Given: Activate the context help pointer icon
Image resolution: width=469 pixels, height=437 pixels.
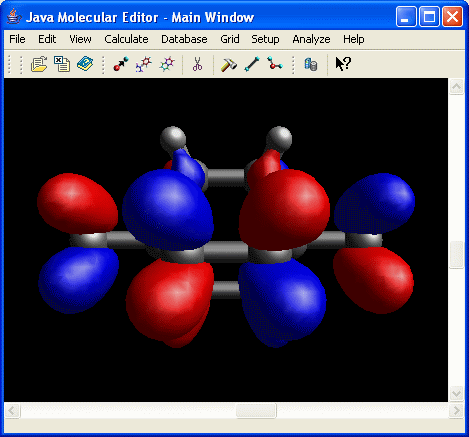Looking at the screenshot, I should [343, 64].
